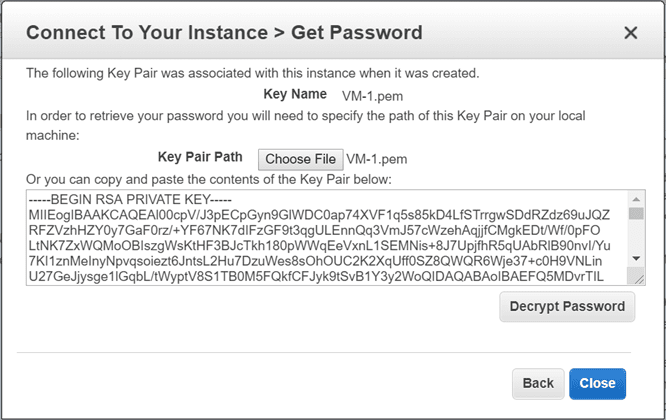Click the key text area's scroll down arrow
Image resolution: width=666 pixels, height=420 pixels.
pyautogui.click(x=637, y=258)
